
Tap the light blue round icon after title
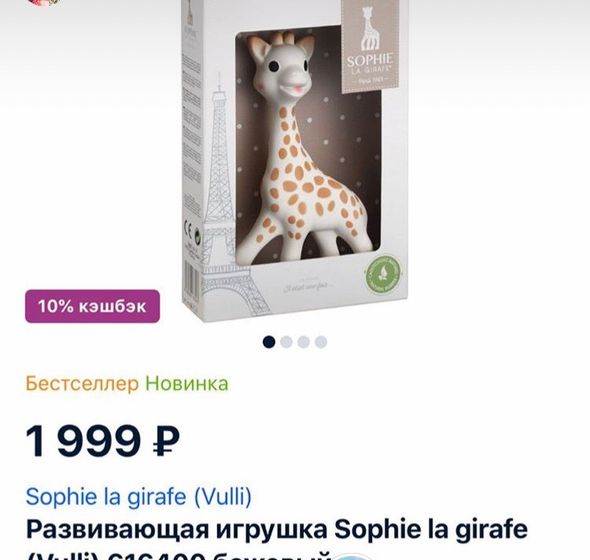[x=352, y=556]
